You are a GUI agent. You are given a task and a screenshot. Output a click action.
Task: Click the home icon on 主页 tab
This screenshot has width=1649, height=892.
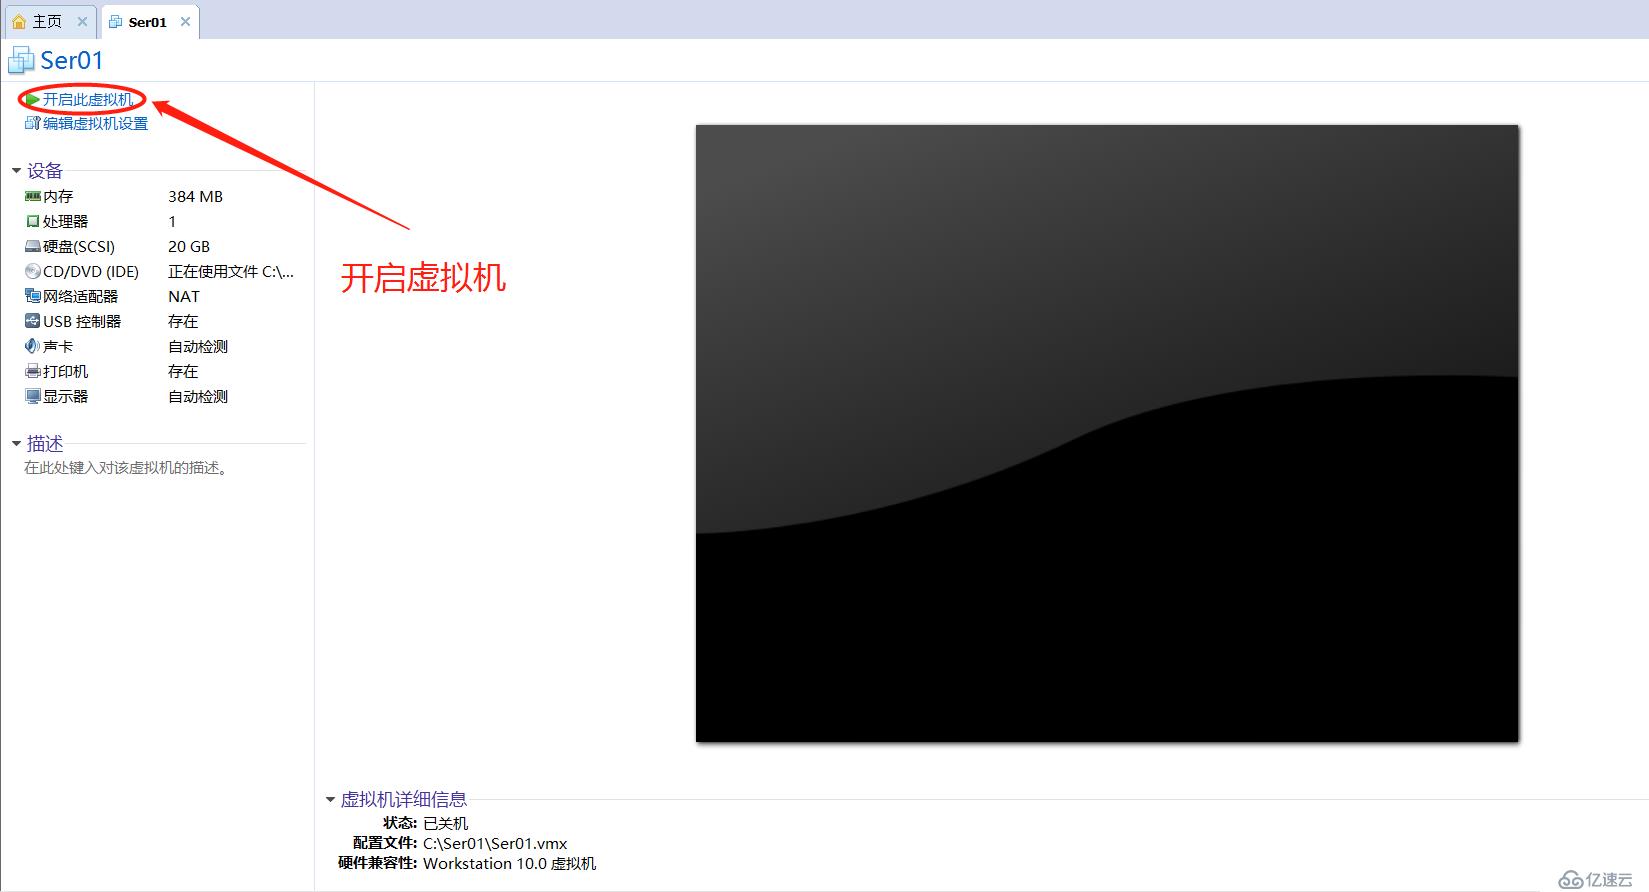tap(19, 21)
